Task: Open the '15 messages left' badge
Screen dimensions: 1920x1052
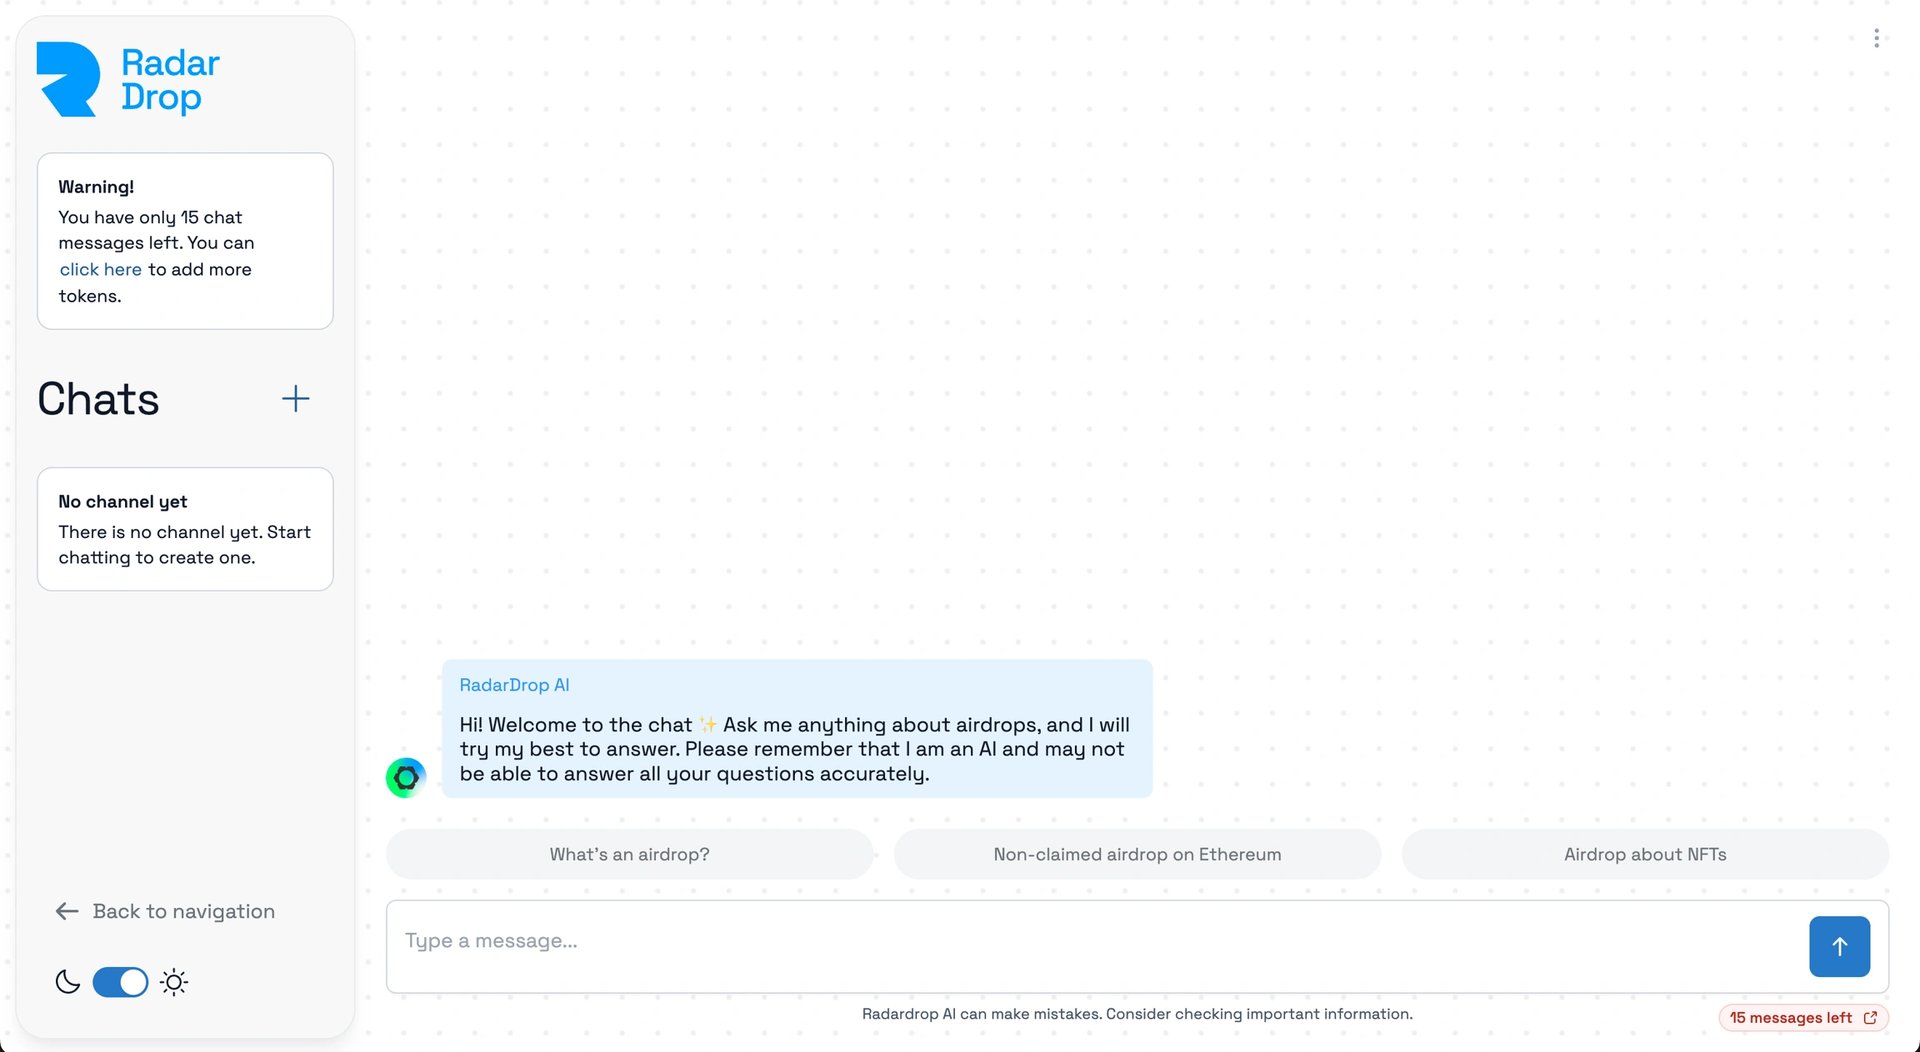Action: pyautogui.click(x=1803, y=1017)
